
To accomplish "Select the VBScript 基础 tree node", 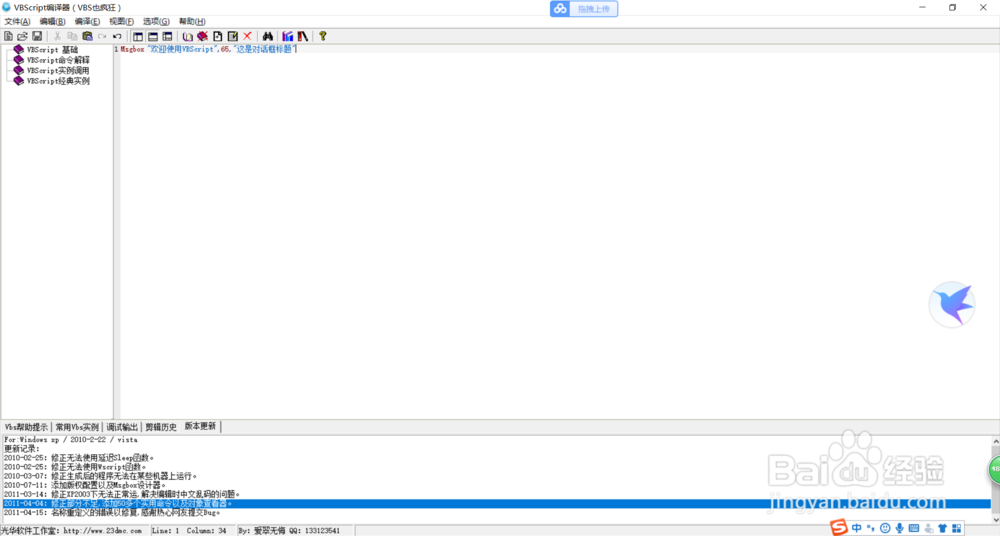I will 52,50.
